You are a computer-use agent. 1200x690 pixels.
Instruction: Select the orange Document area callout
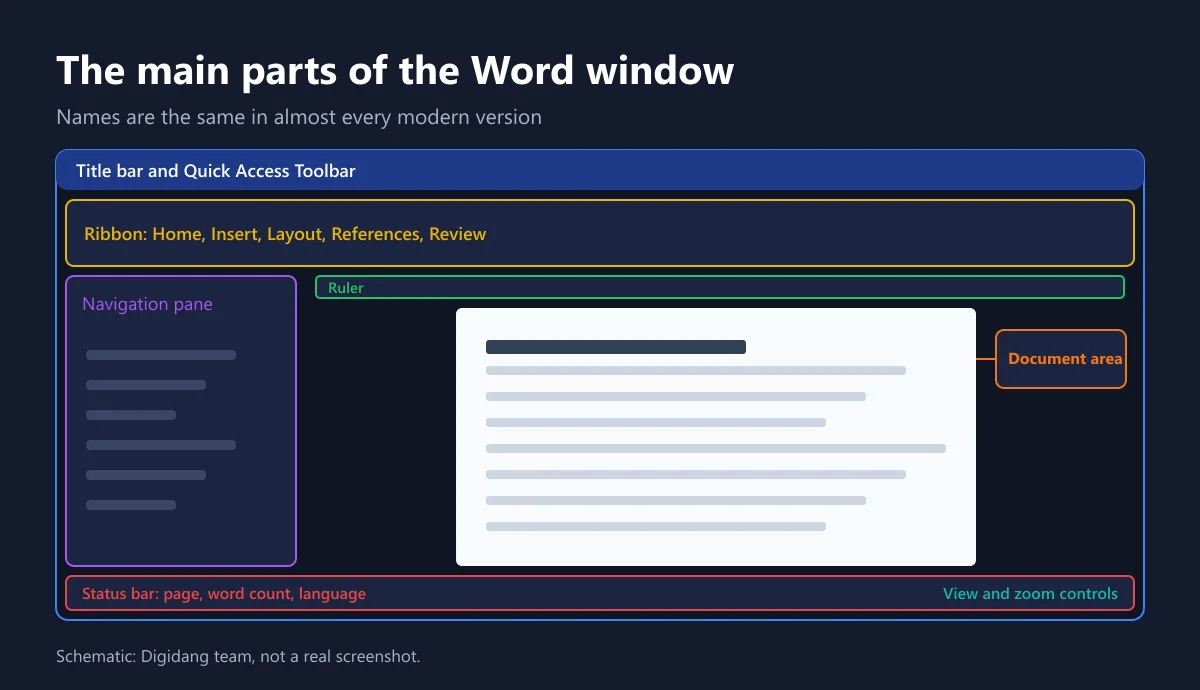pos(1061,359)
